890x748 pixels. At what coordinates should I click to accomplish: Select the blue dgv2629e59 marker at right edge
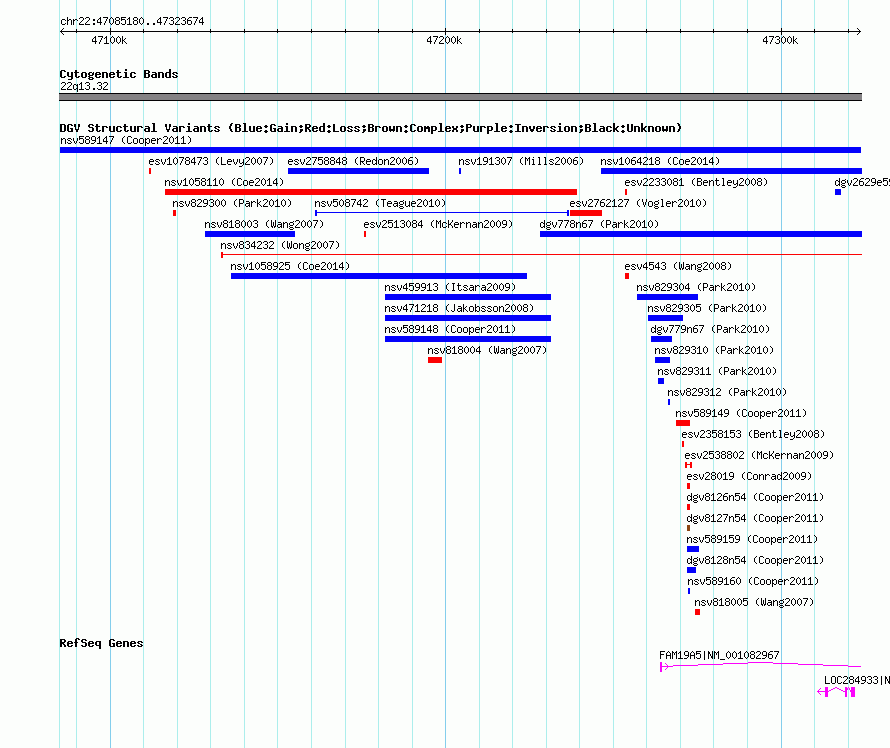(x=838, y=192)
